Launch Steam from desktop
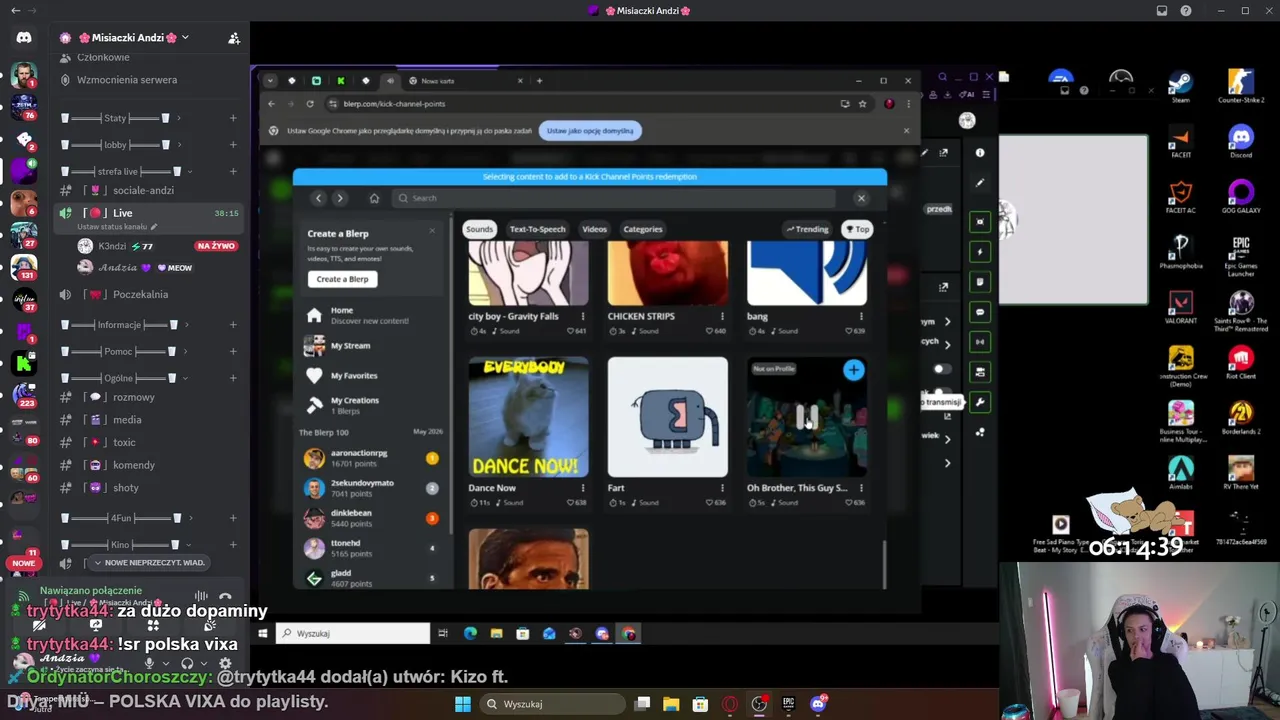The width and height of the screenshot is (1280, 720). tap(1181, 86)
